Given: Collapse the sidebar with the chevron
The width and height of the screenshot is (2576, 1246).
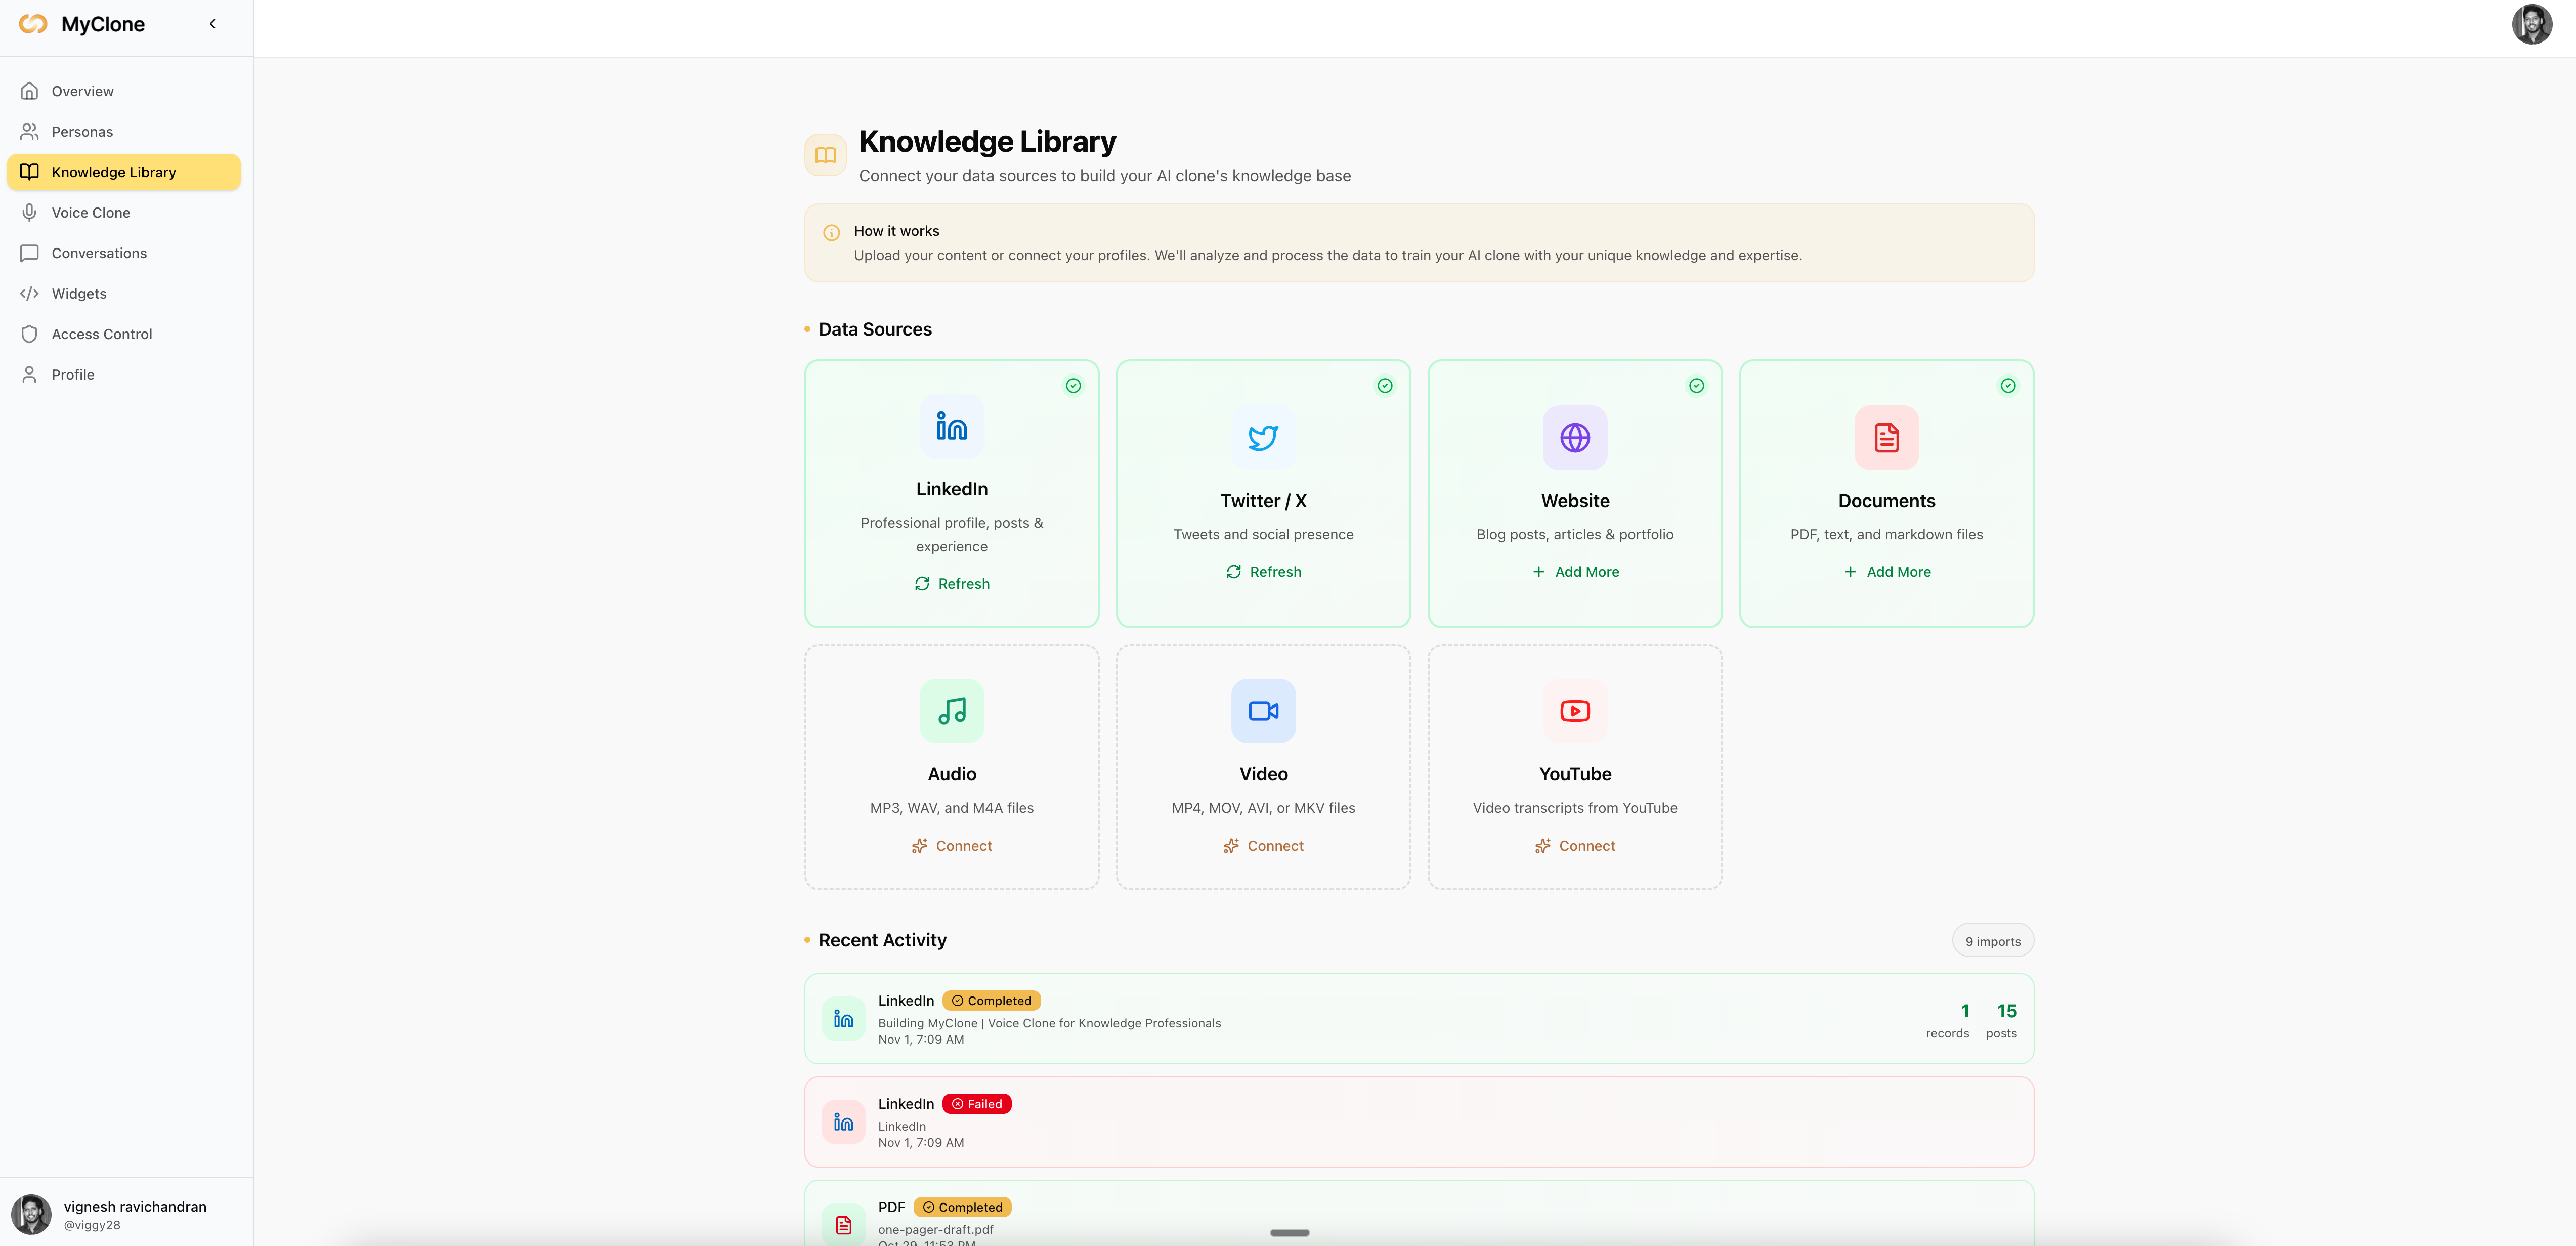Looking at the screenshot, I should click(212, 23).
